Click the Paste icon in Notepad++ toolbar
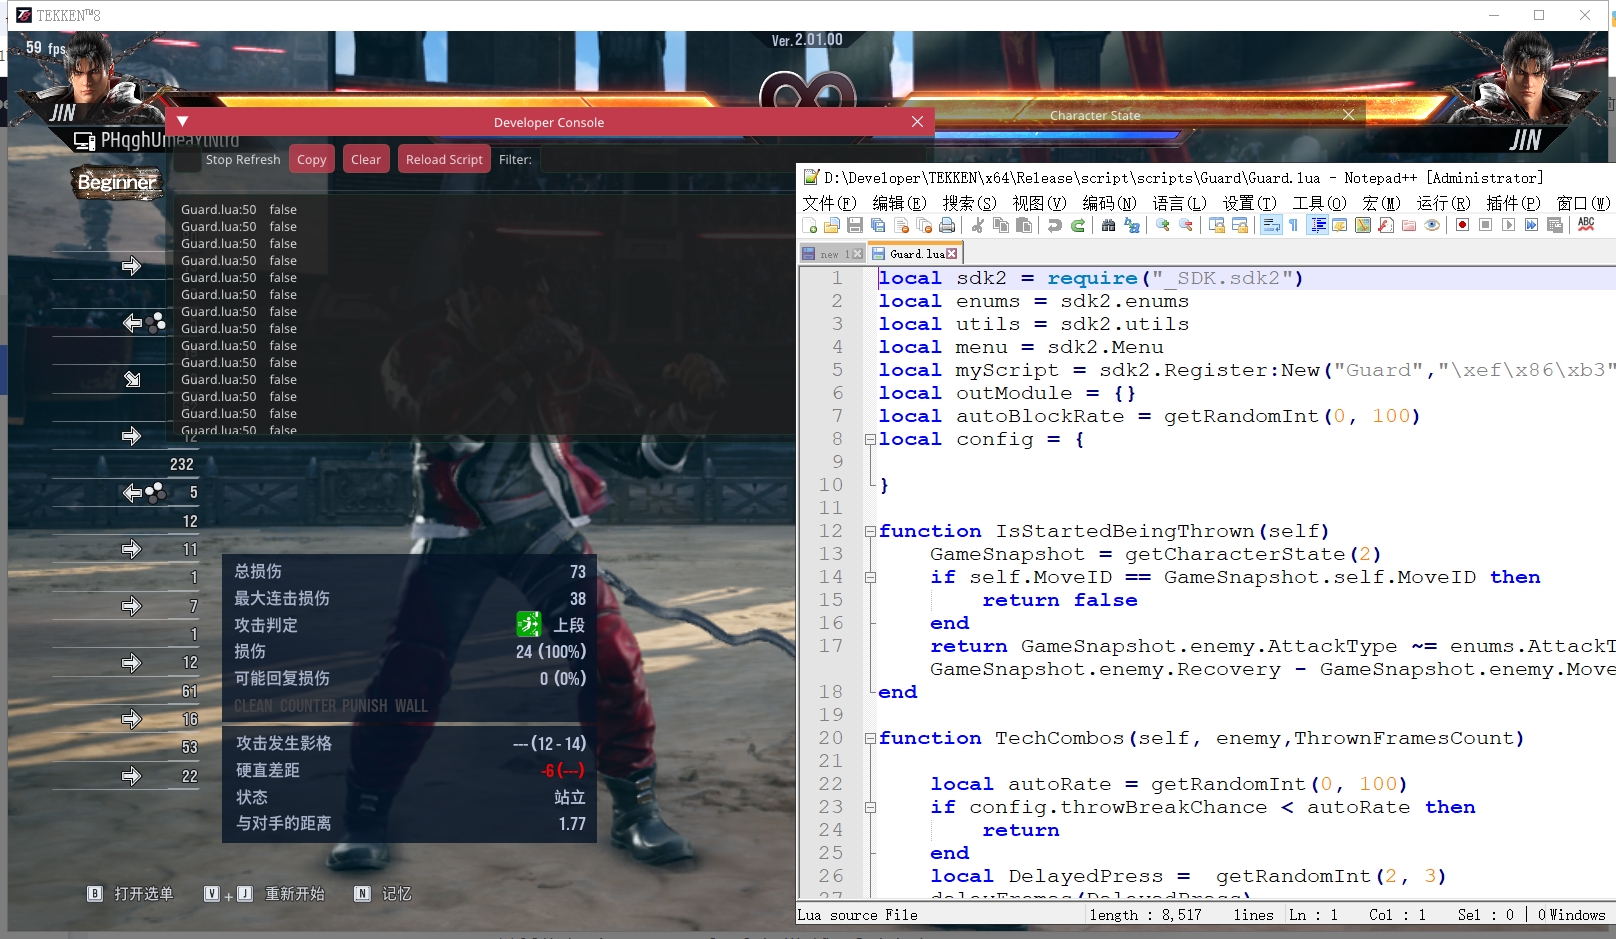The width and height of the screenshot is (1616, 939). pyautogui.click(x=1024, y=226)
